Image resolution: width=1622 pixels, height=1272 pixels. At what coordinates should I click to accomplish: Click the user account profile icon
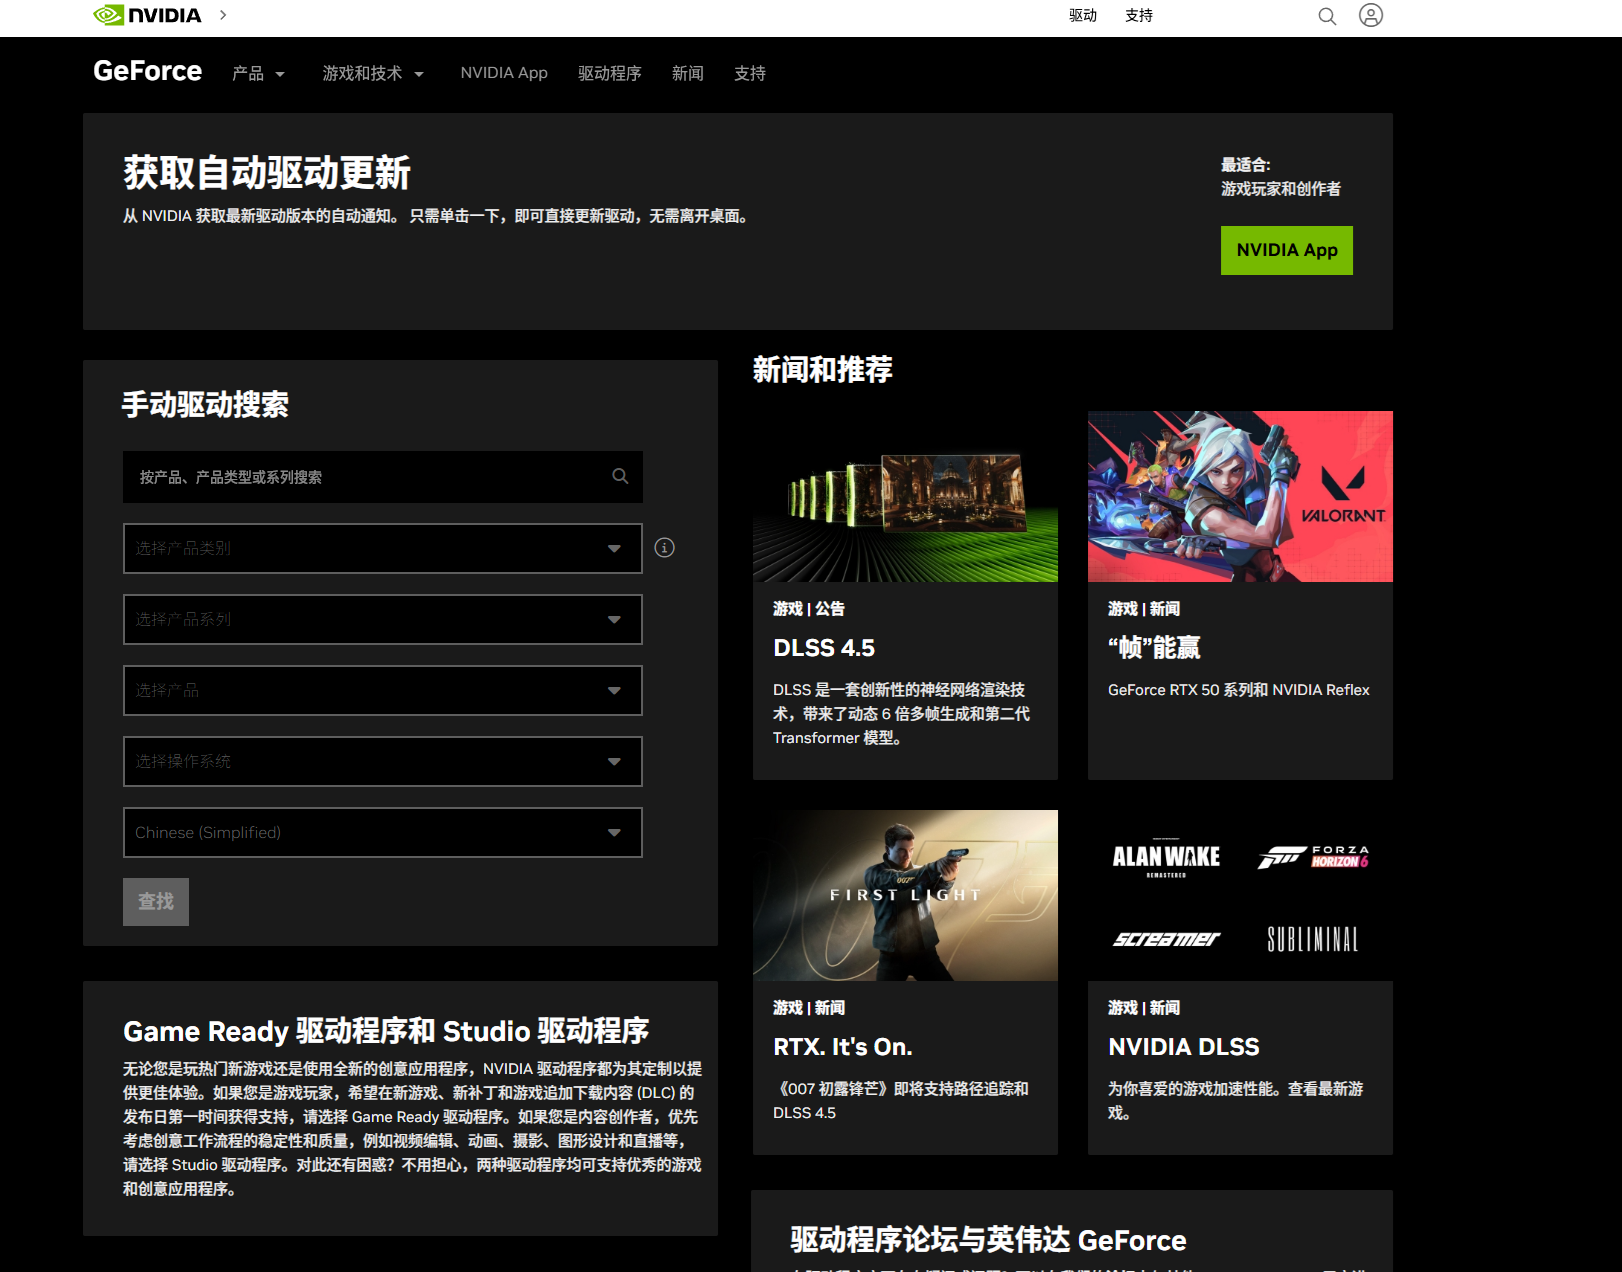(1372, 15)
